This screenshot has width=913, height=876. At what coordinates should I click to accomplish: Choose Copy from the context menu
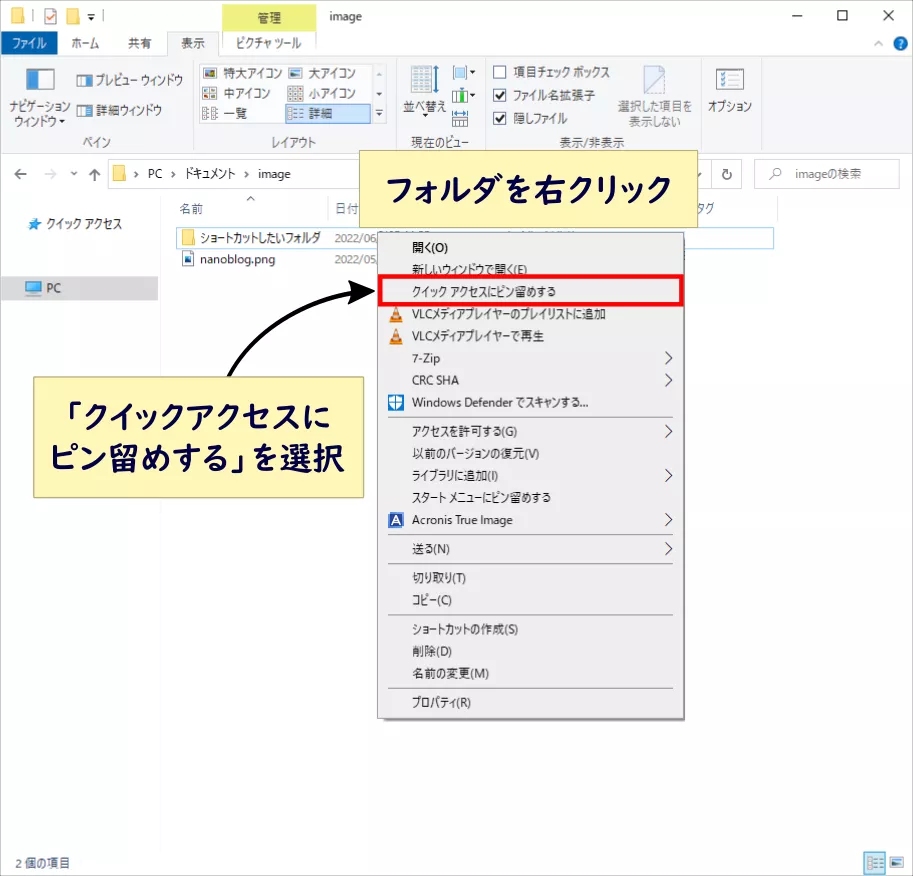(x=530, y=601)
